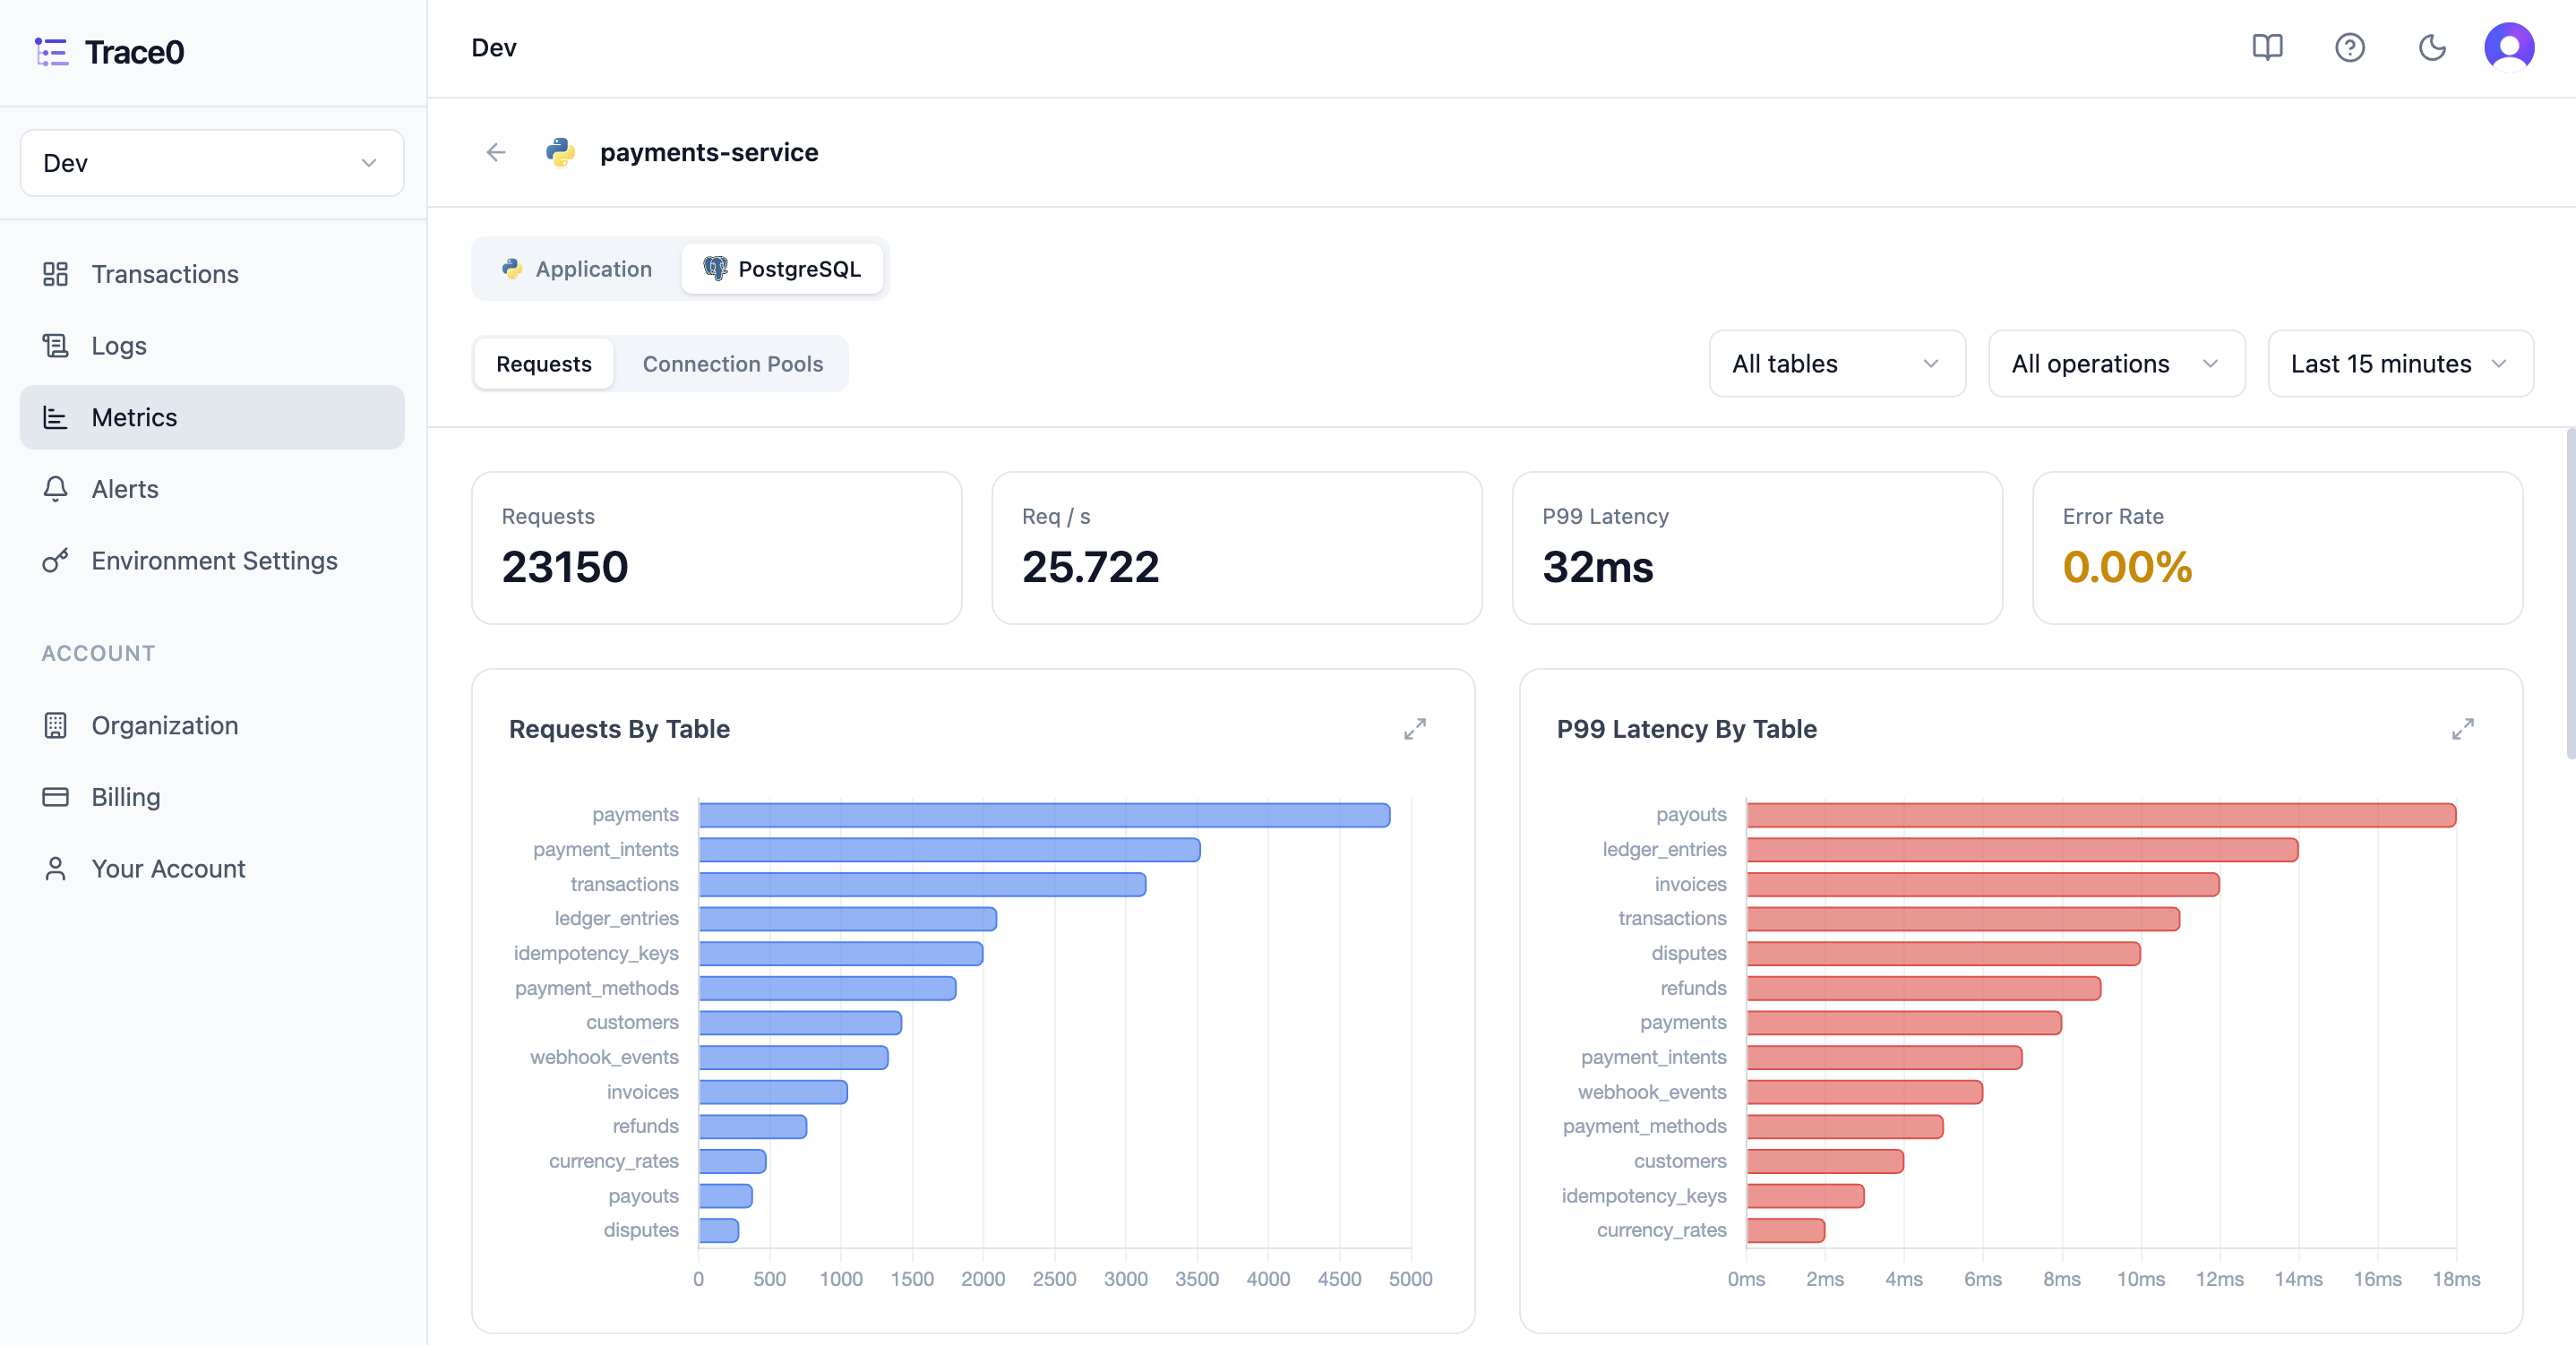This screenshot has width=2576, height=1345.
Task: Open the user avatar menu
Action: point(2508,47)
